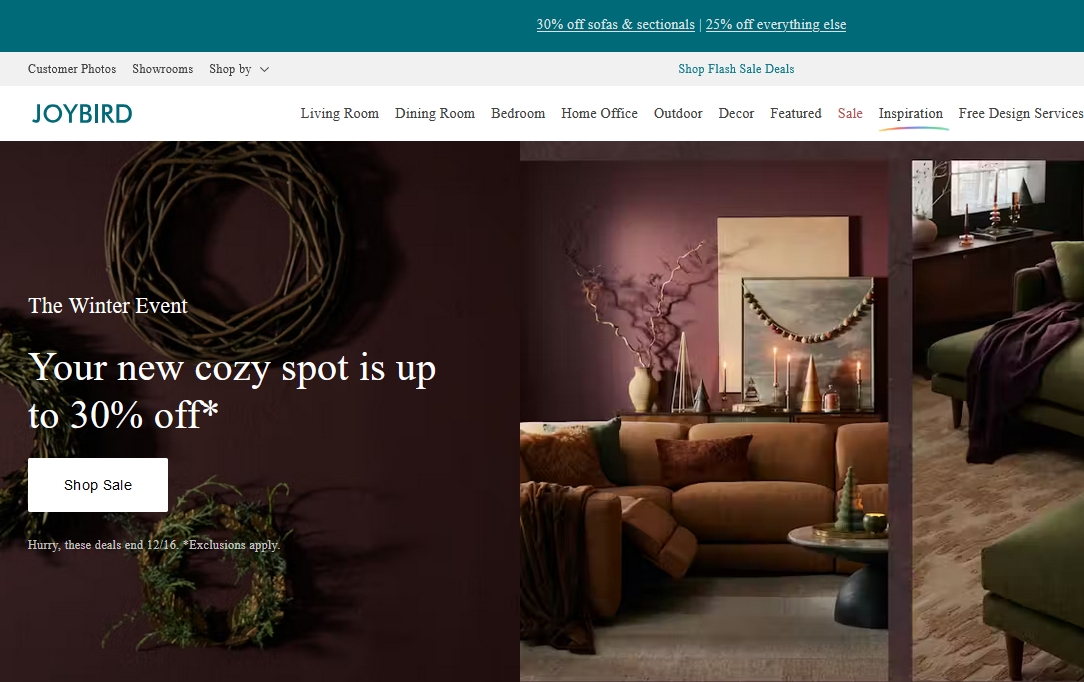
Task: Open Outdoor category menu
Action: click(x=678, y=113)
